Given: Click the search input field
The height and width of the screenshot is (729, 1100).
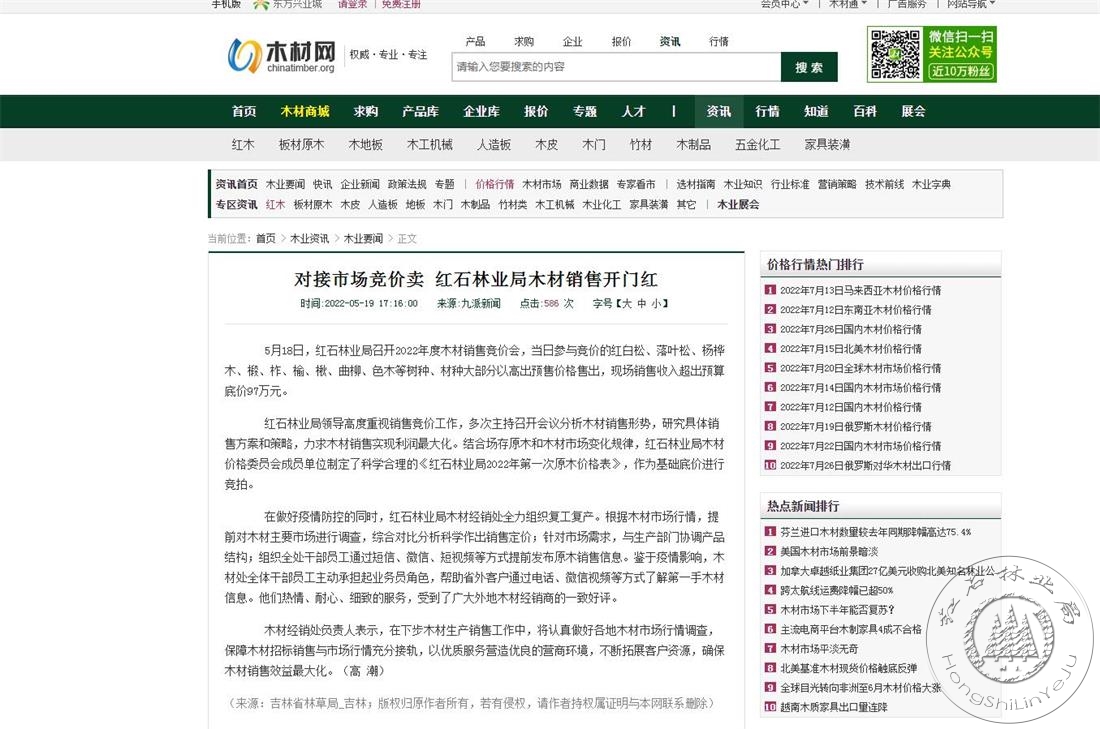Looking at the screenshot, I should point(616,67).
